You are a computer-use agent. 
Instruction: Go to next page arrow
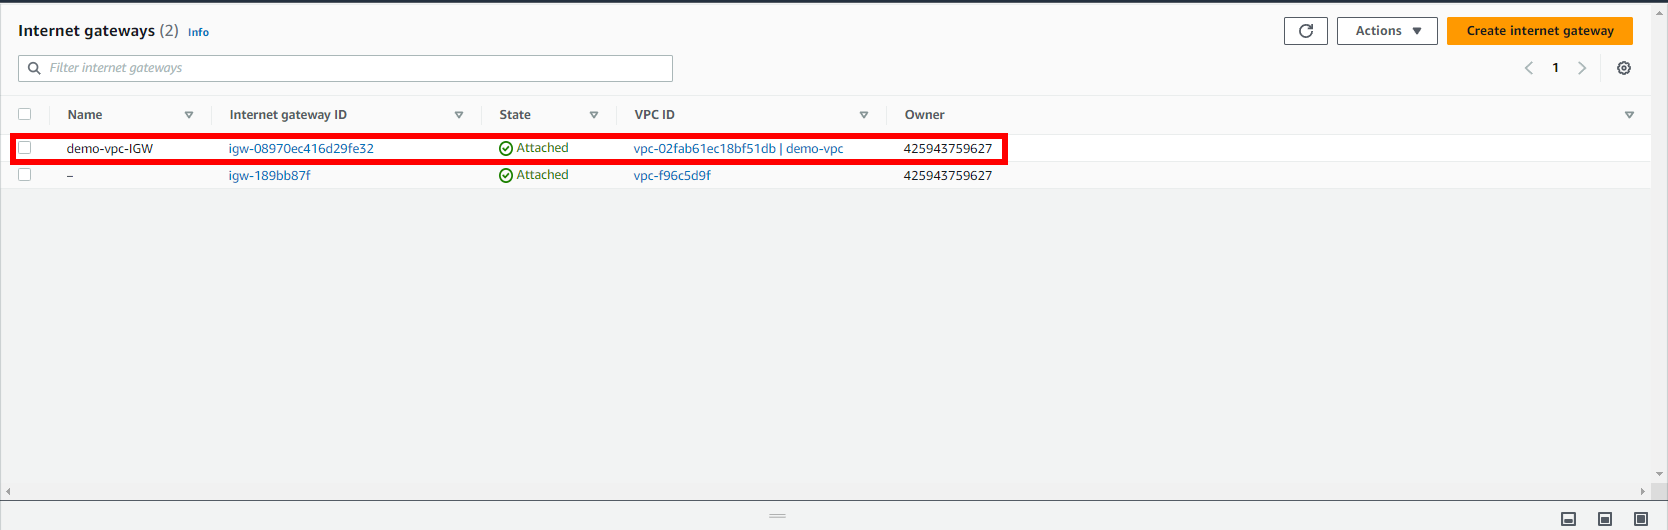pos(1581,68)
